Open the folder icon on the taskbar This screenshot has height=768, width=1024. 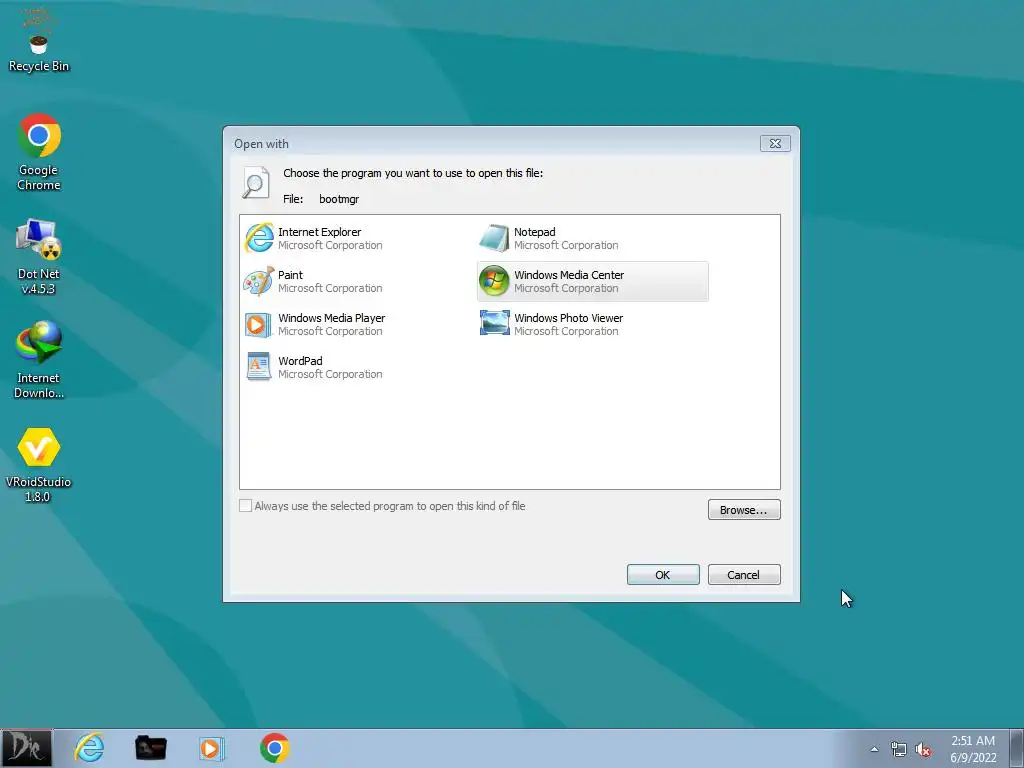(x=150, y=748)
